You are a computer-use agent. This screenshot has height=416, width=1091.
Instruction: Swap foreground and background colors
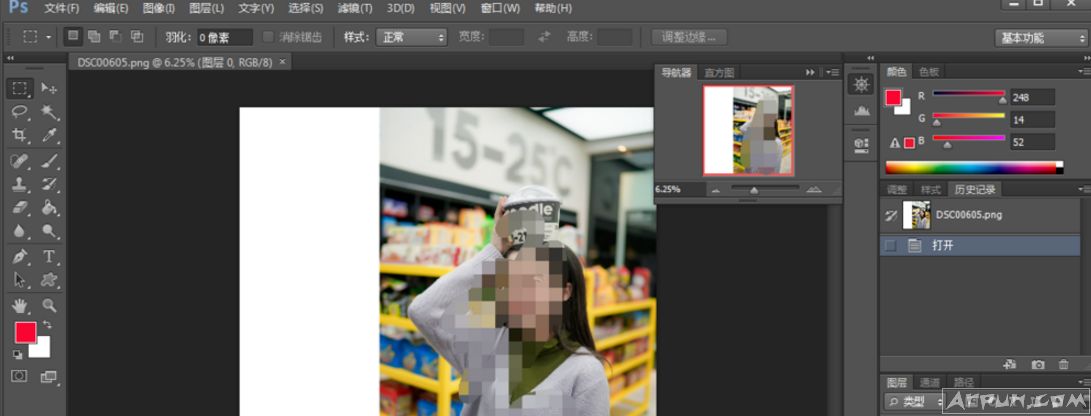click(x=46, y=325)
